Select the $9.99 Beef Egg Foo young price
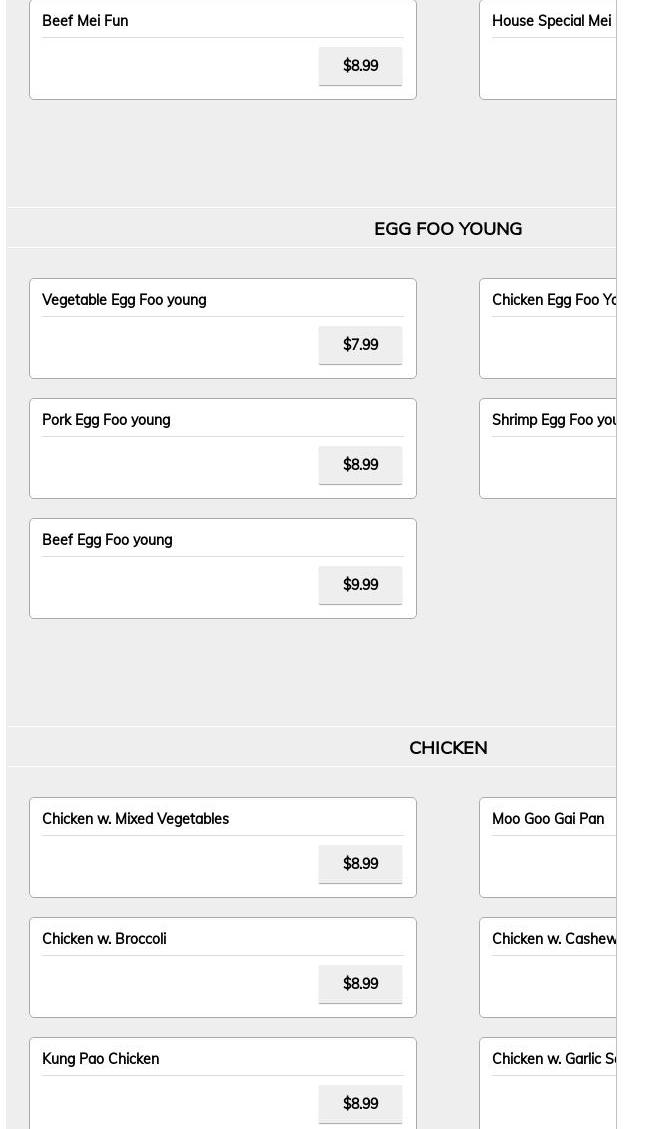The image size is (650, 1129). tap(360, 585)
